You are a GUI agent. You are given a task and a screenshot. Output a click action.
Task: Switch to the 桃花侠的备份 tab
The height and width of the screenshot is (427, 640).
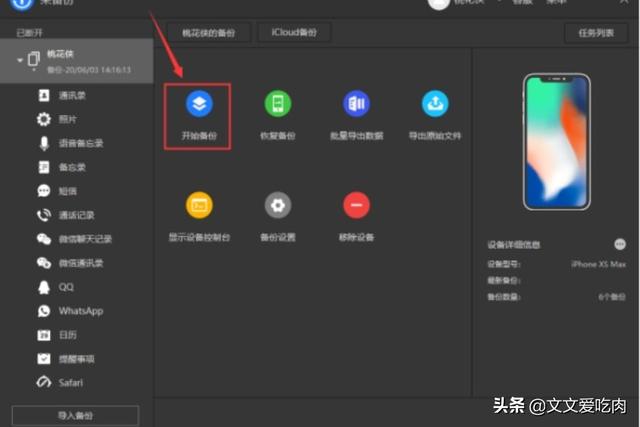tap(209, 33)
